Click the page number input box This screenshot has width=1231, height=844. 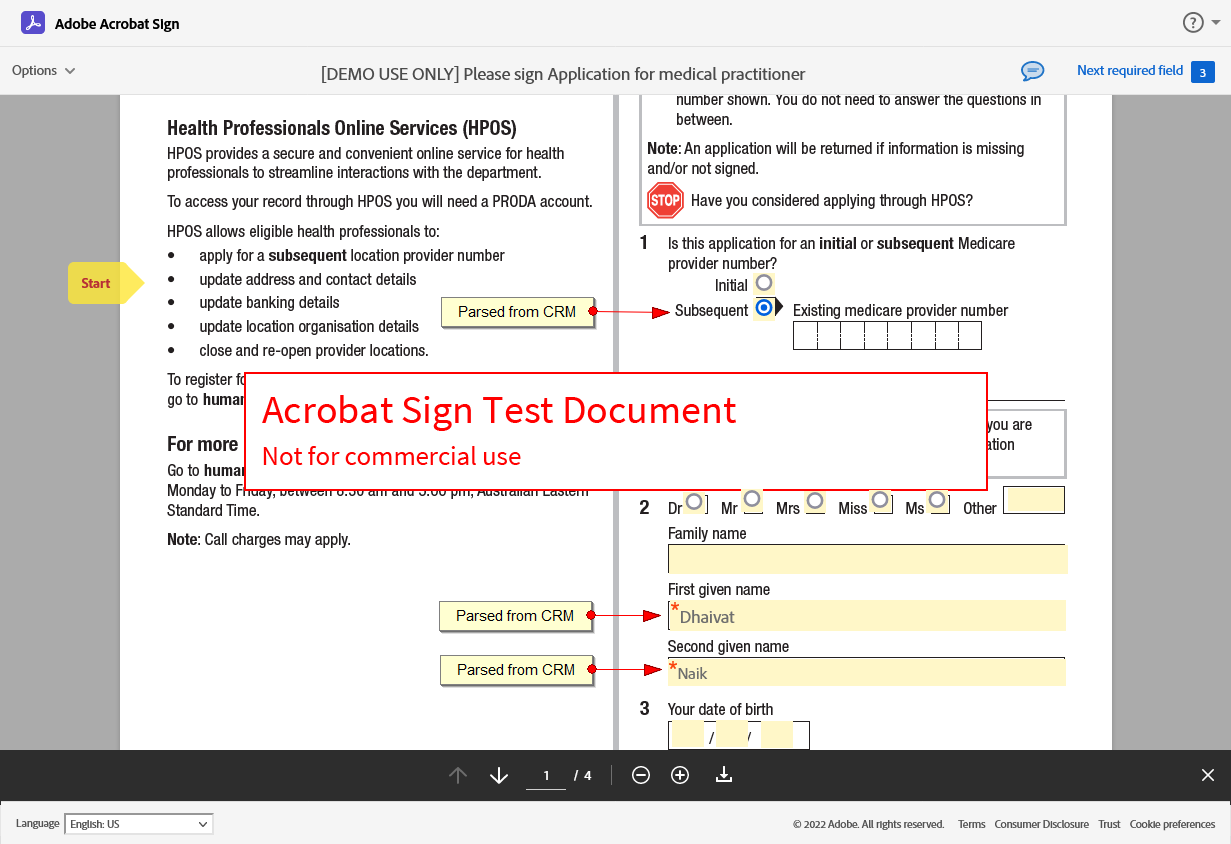[x=546, y=776]
